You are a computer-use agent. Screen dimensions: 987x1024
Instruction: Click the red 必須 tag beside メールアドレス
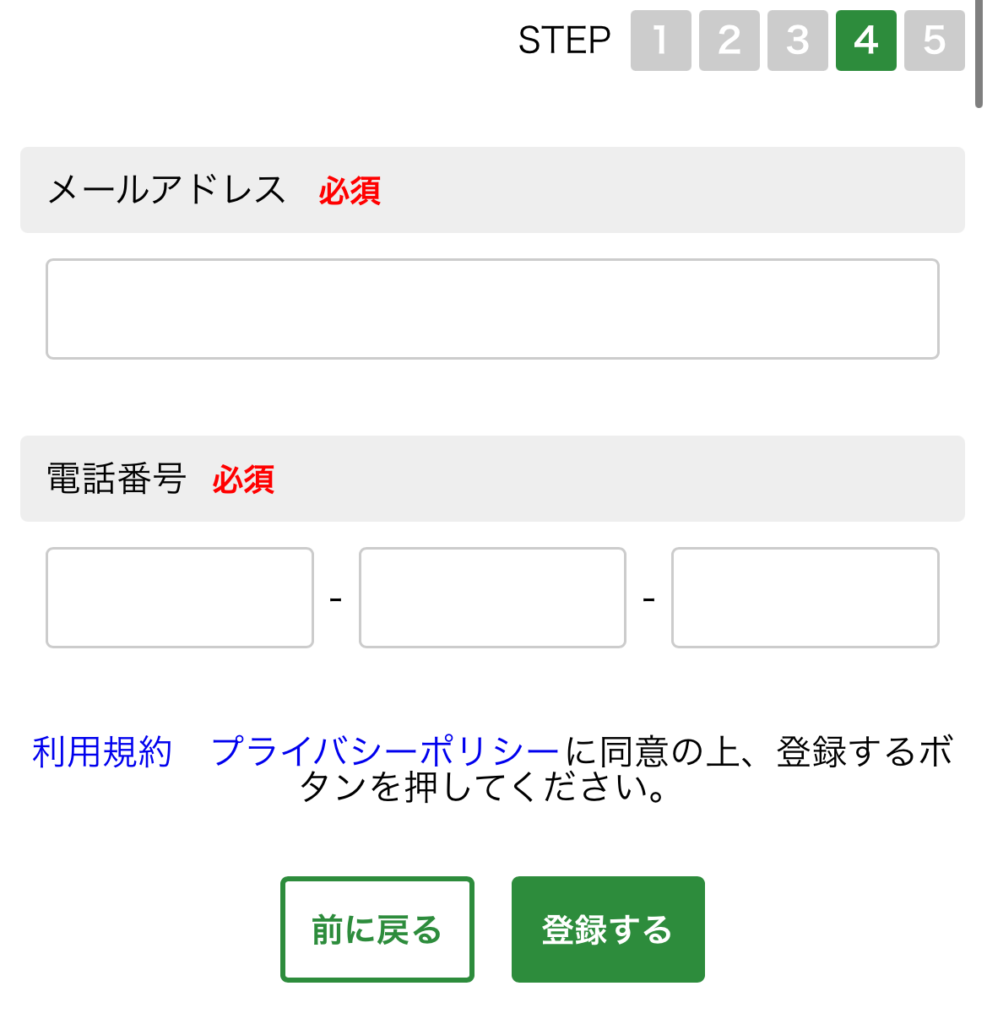pos(350,191)
